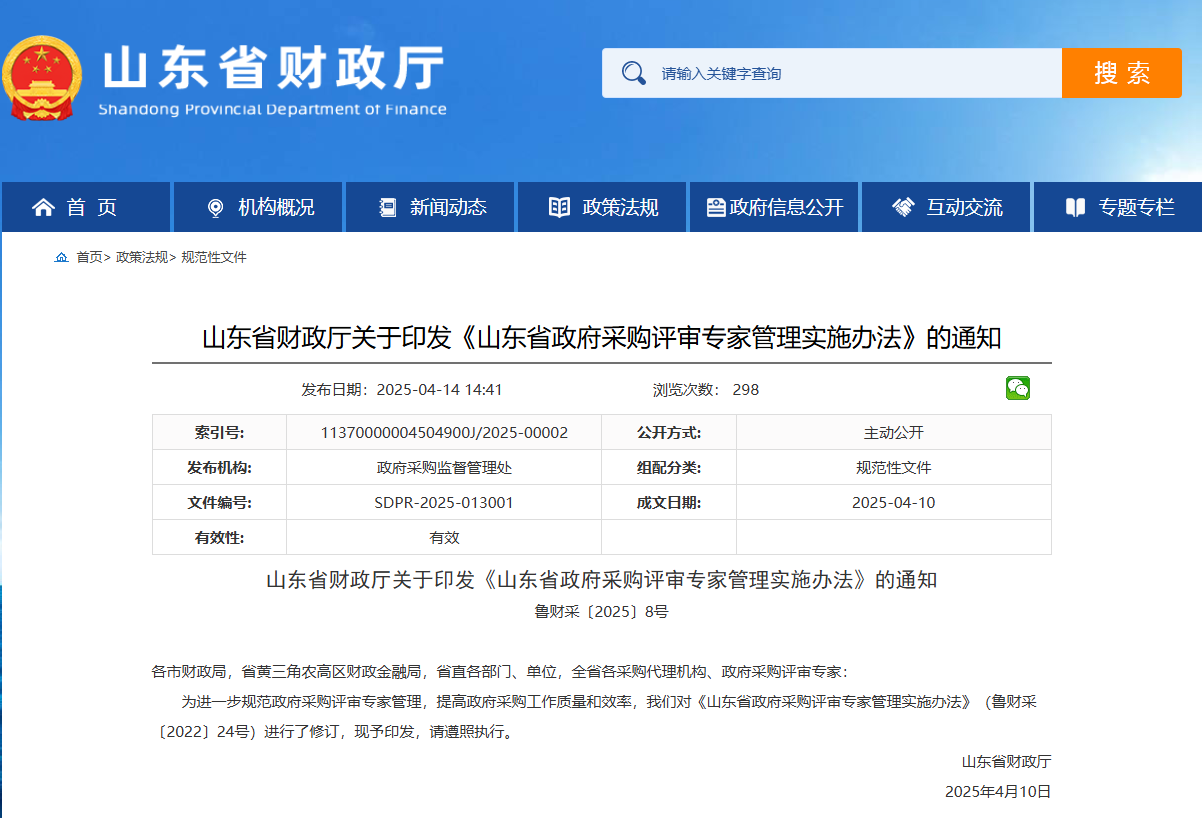Open the 规范性文件 breadcrumb link
Screen dimensions: 1202x818
pyautogui.click(x=213, y=258)
